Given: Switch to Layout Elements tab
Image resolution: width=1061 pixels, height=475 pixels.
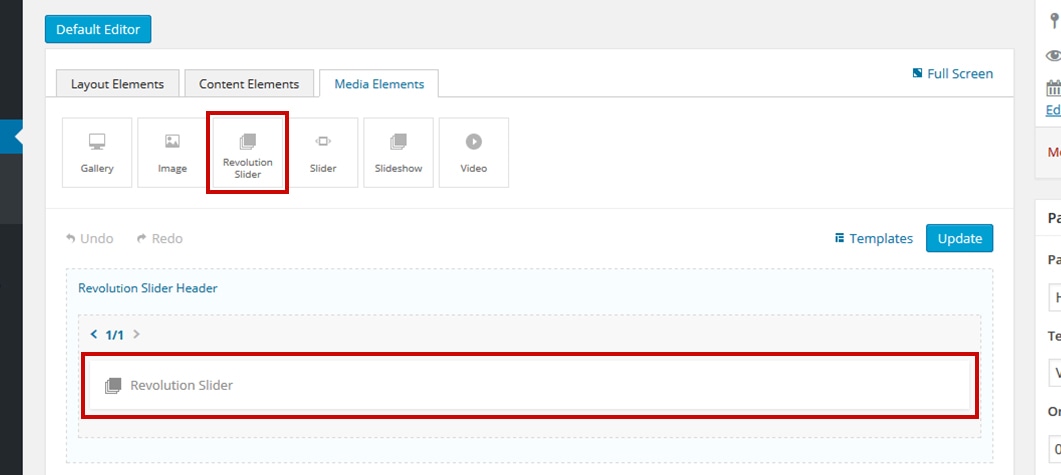Looking at the screenshot, I should point(117,84).
